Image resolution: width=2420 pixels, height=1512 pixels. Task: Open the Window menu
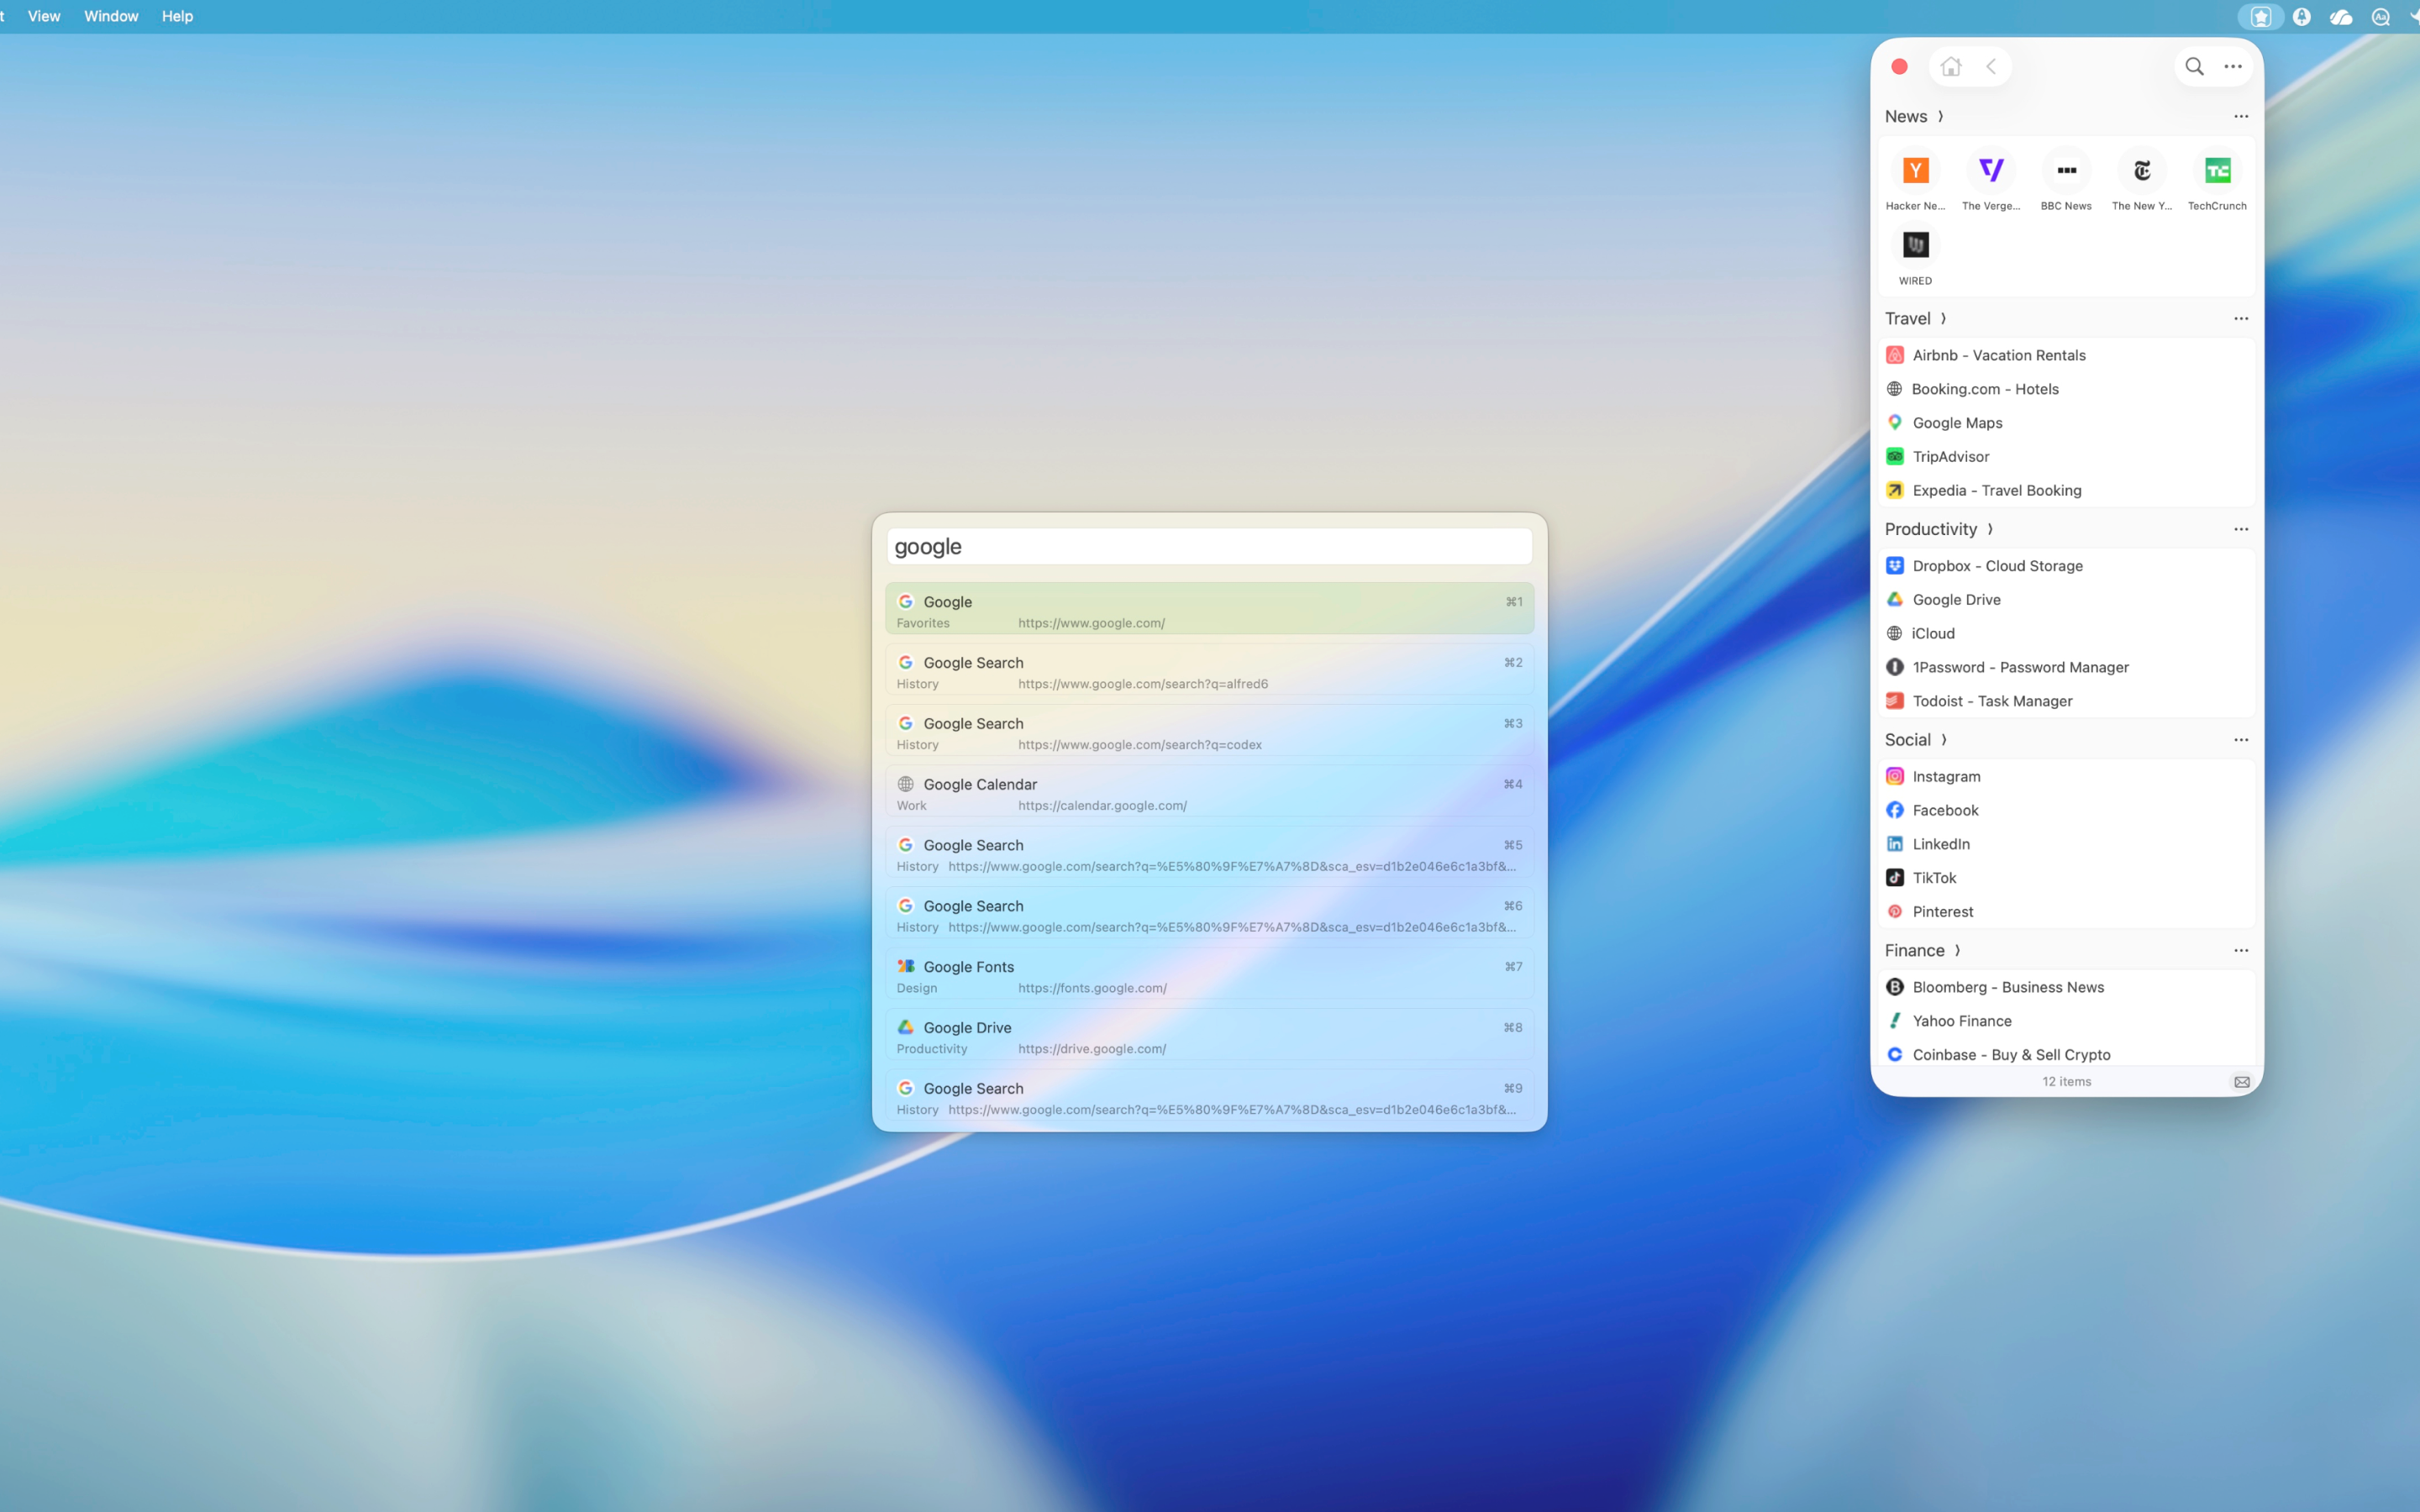(x=111, y=17)
